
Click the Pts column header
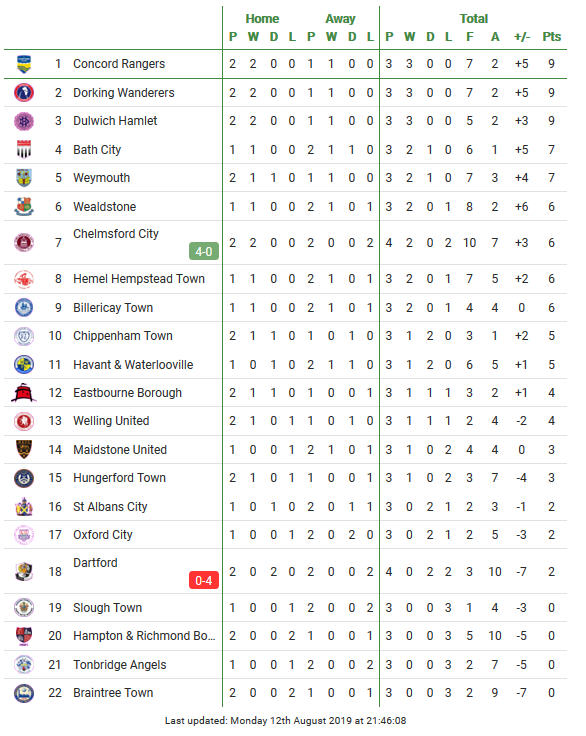pyautogui.click(x=552, y=37)
